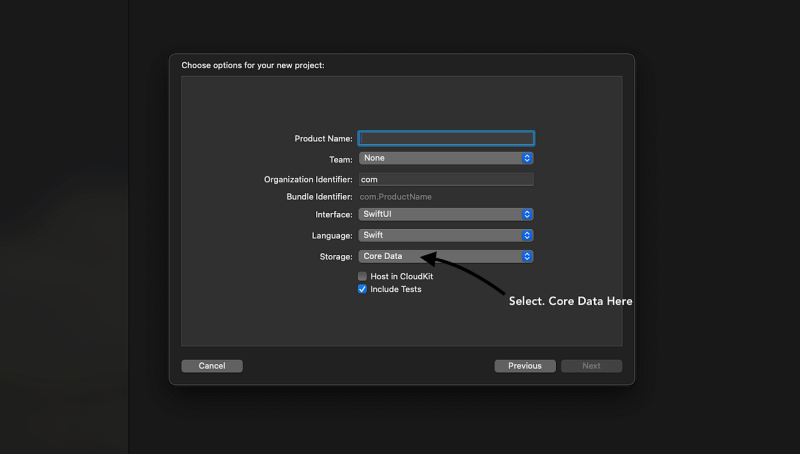The height and width of the screenshot is (454, 800).
Task: Go back with the Previous button
Action: pyautogui.click(x=524, y=366)
